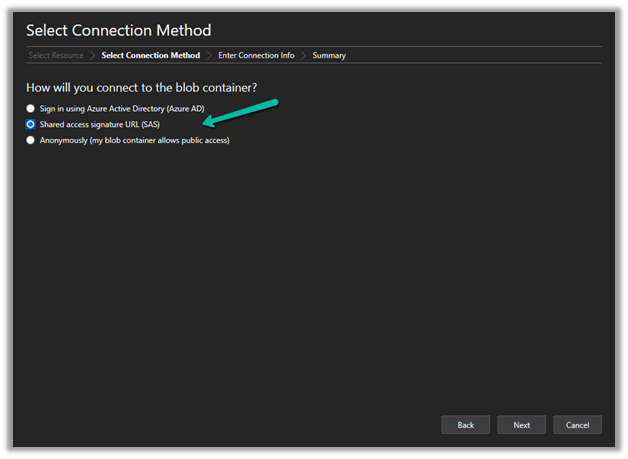The height and width of the screenshot is (459, 628).
Task: Click the bold Select Connection Method breadcrumb
Action: coord(150,56)
